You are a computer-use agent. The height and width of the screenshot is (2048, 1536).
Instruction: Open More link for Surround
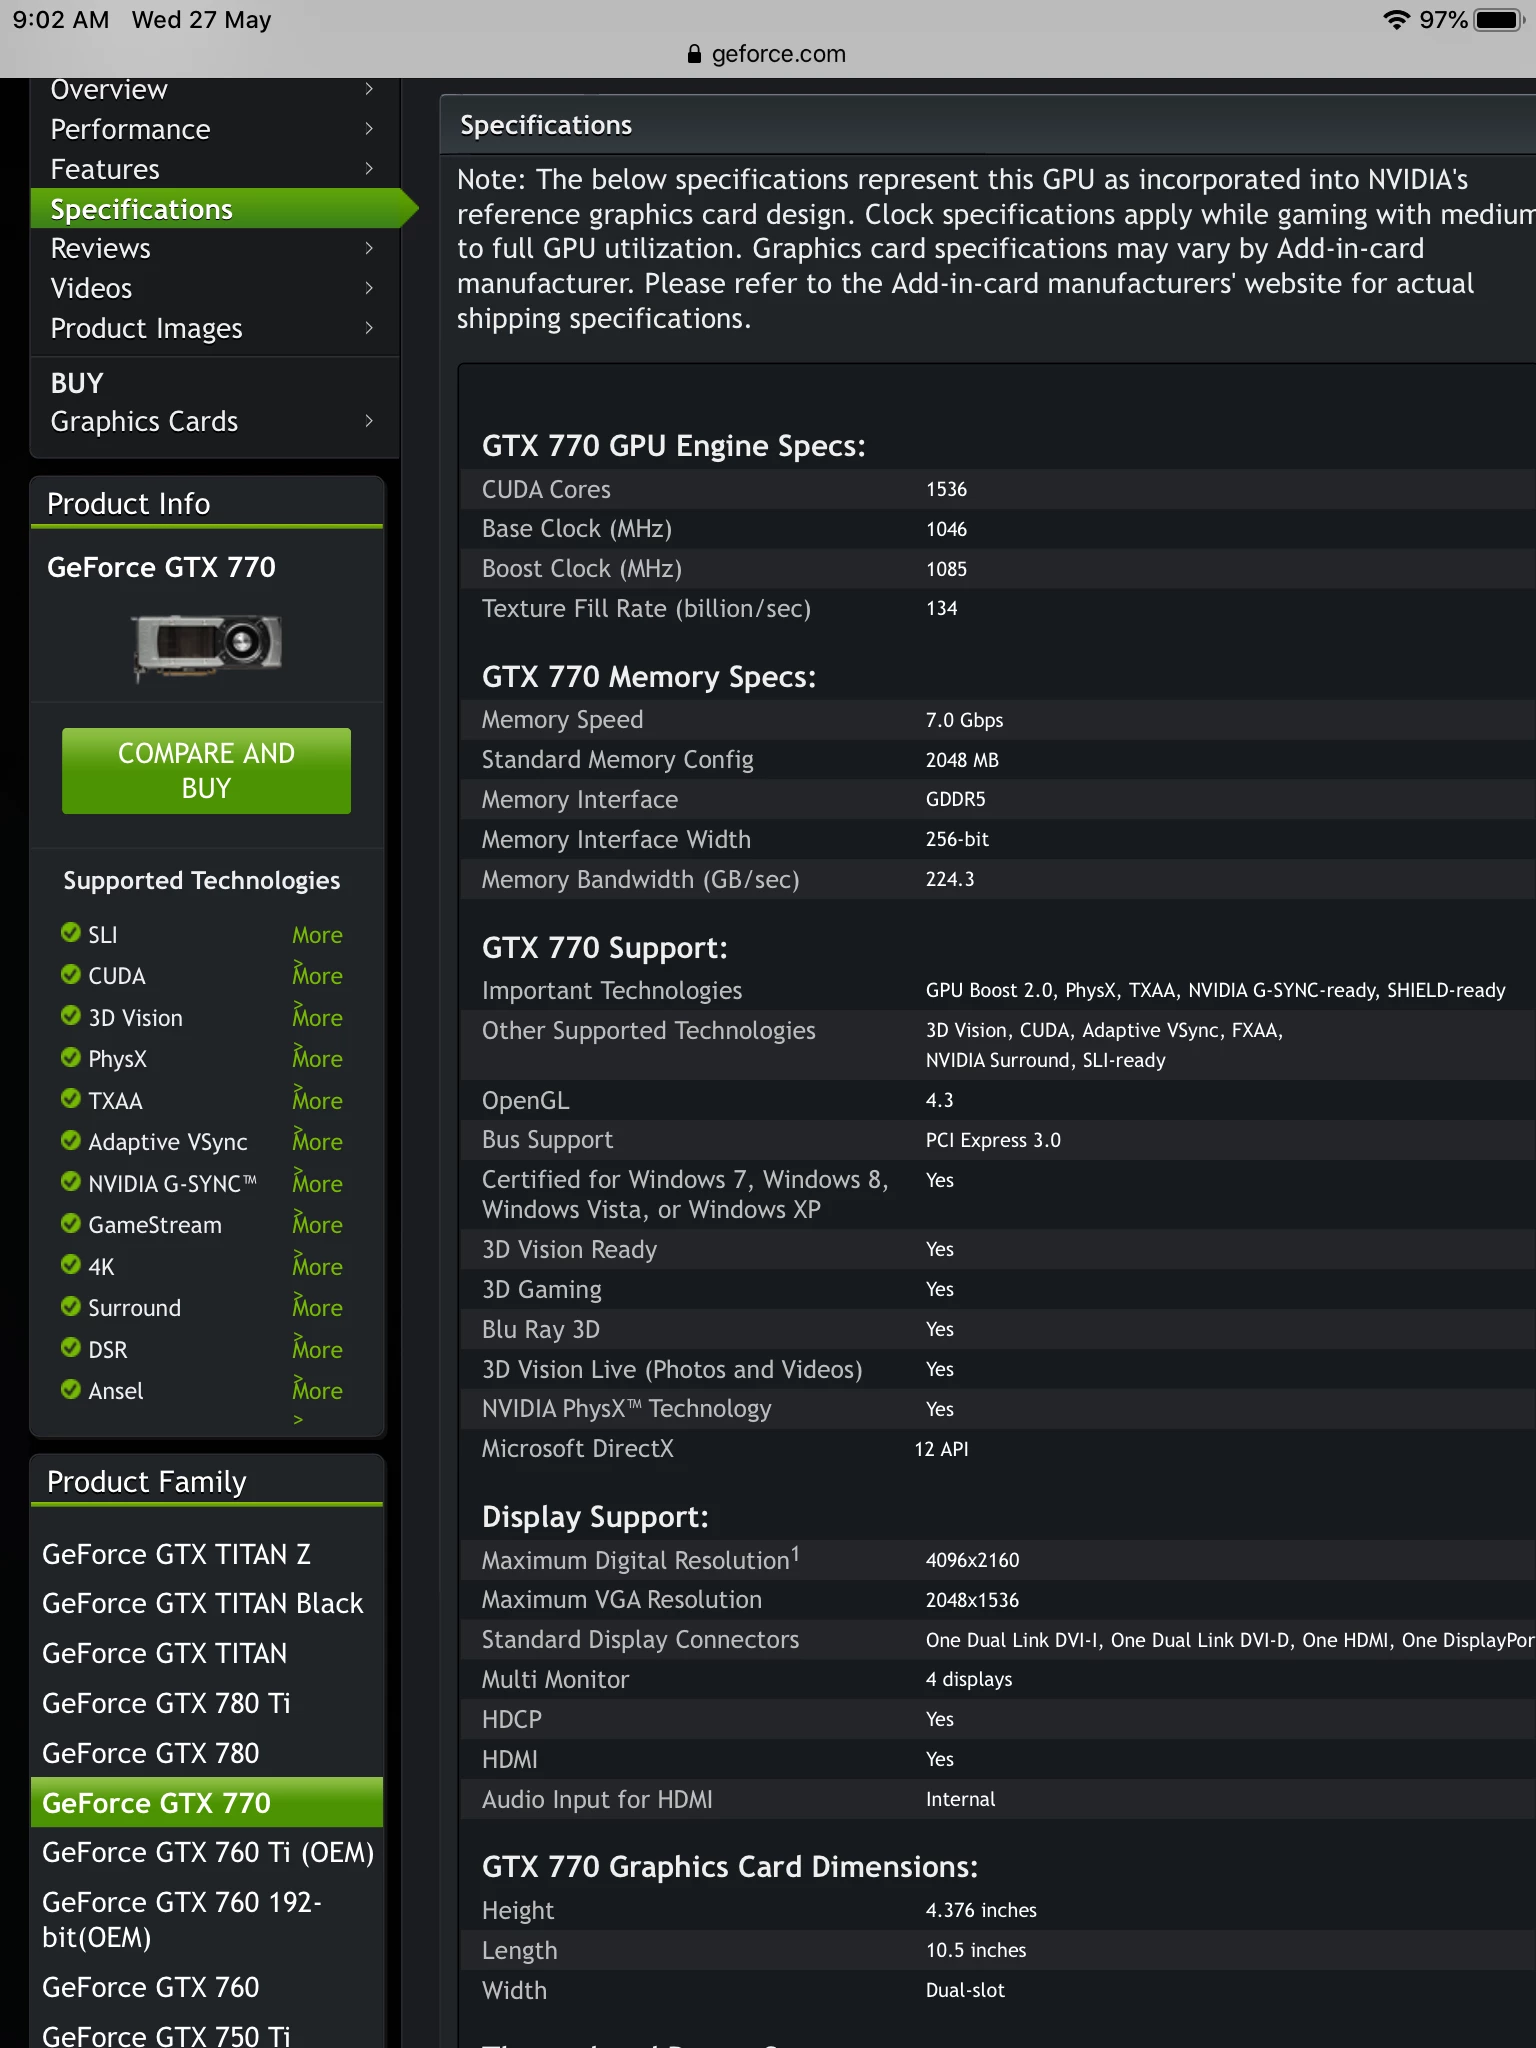(x=317, y=1308)
